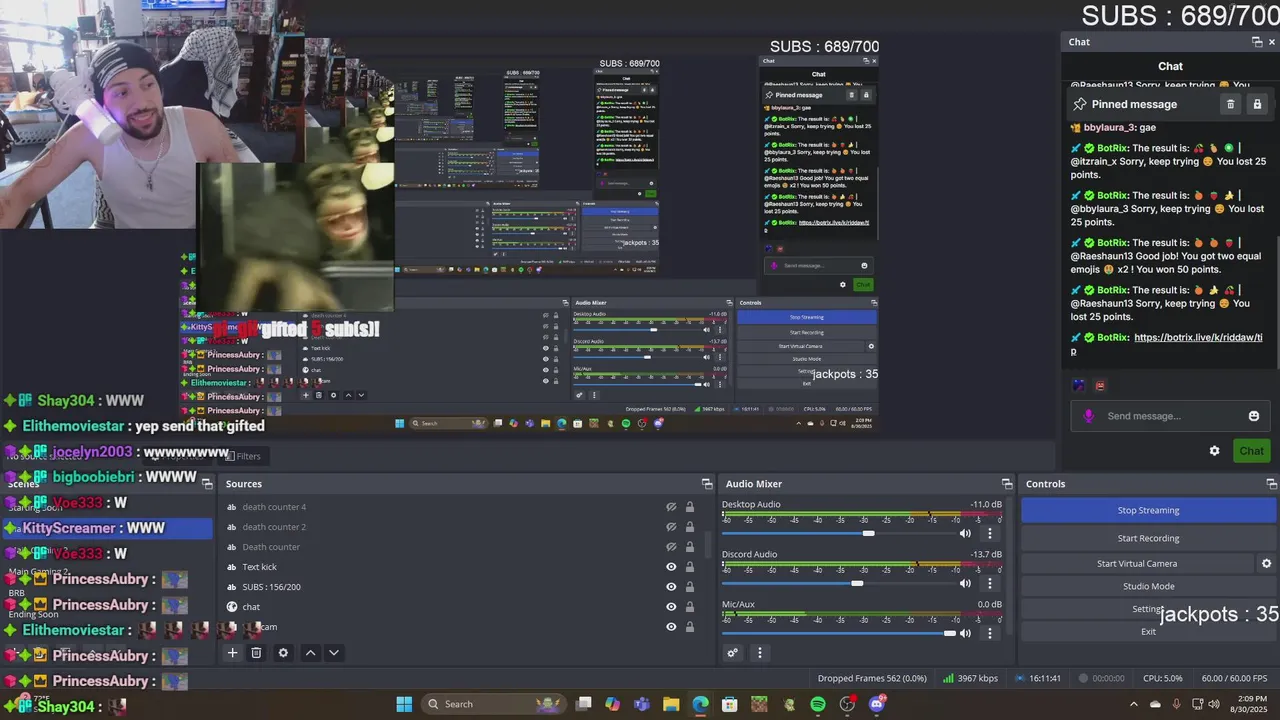Click Studio Mode button
The image size is (1280, 720).
pyautogui.click(x=1148, y=586)
